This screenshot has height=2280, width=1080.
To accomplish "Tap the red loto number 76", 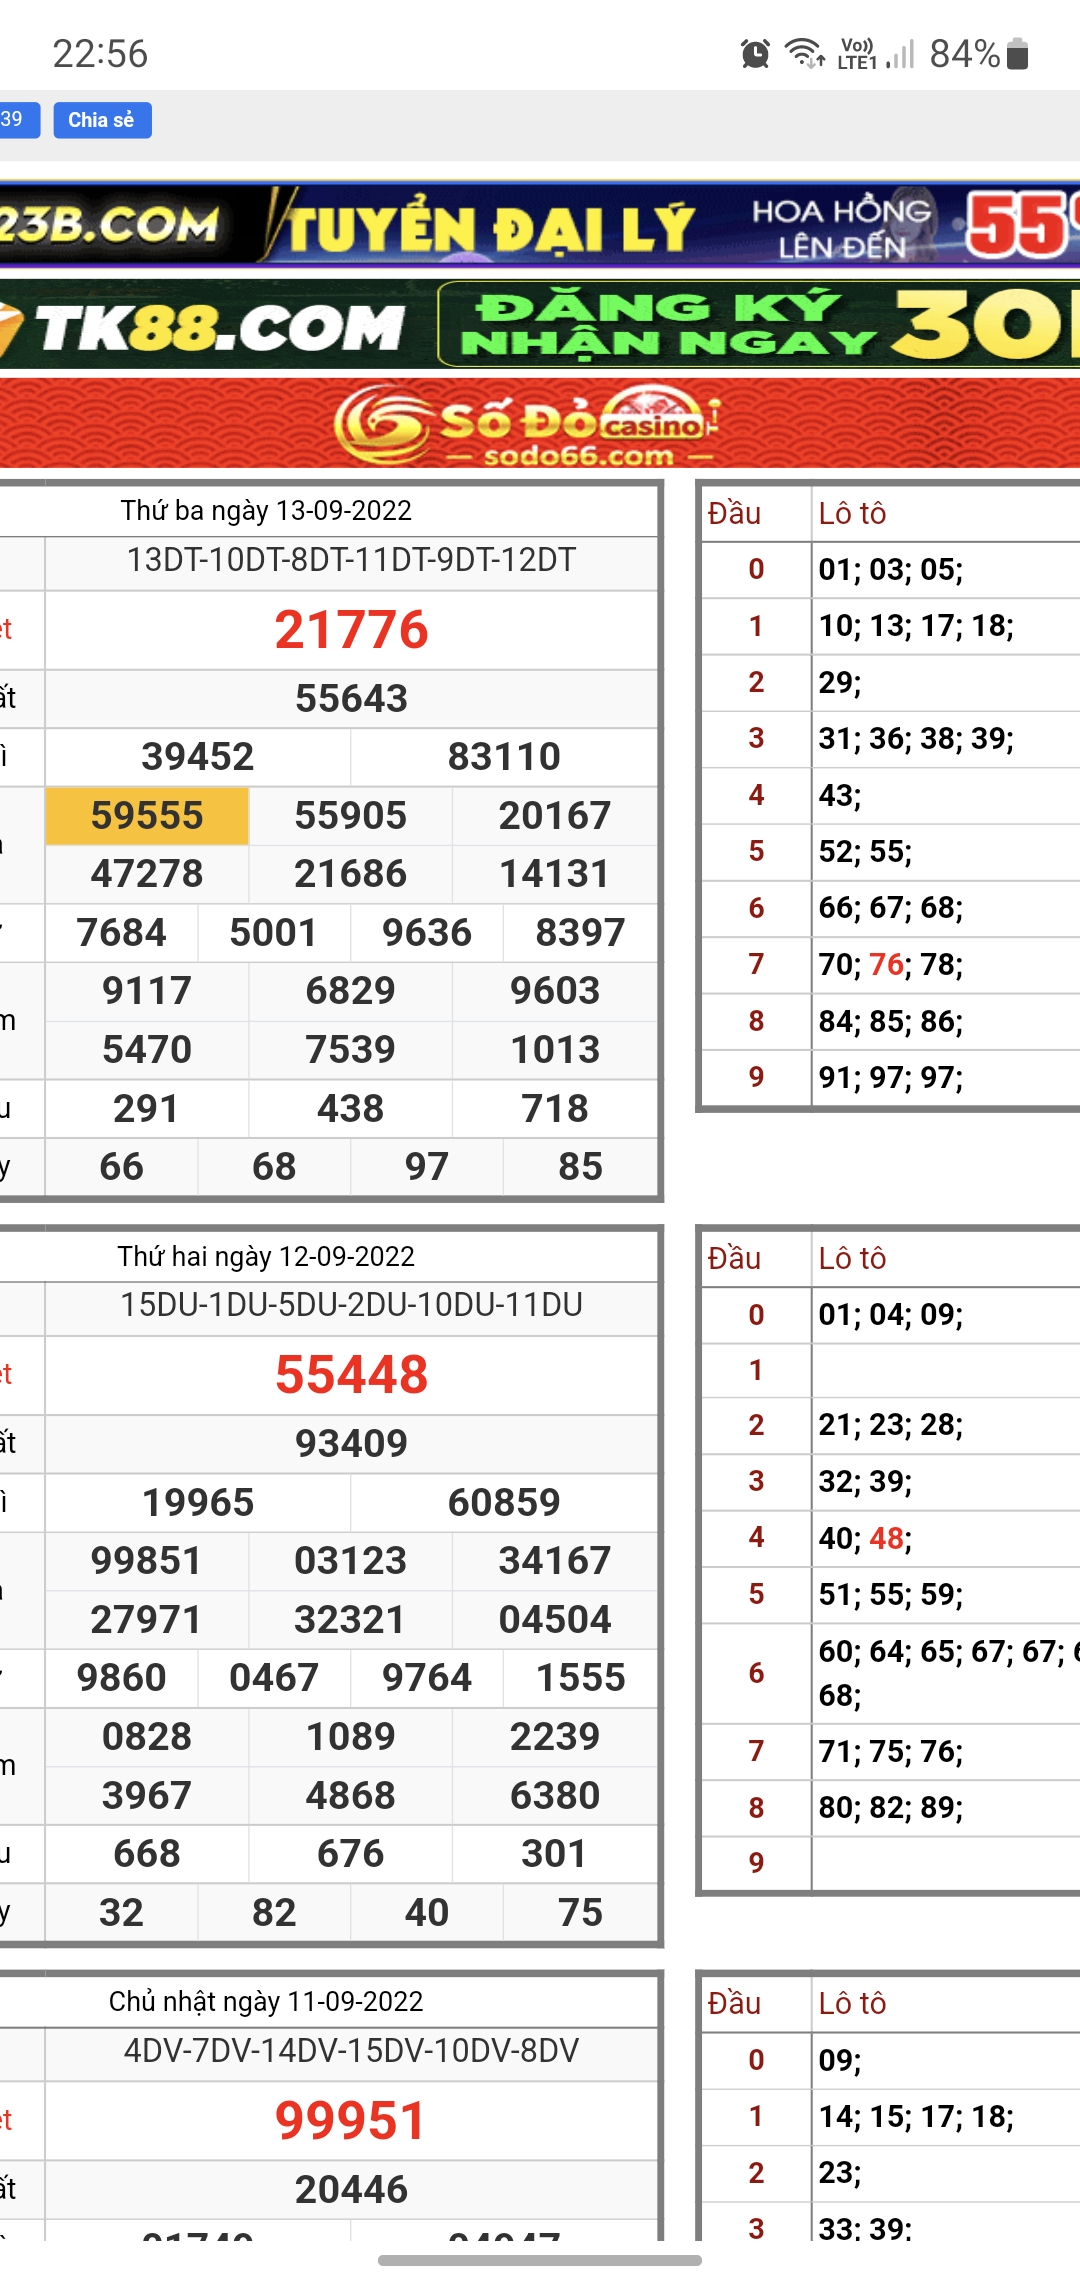I will [886, 964].
